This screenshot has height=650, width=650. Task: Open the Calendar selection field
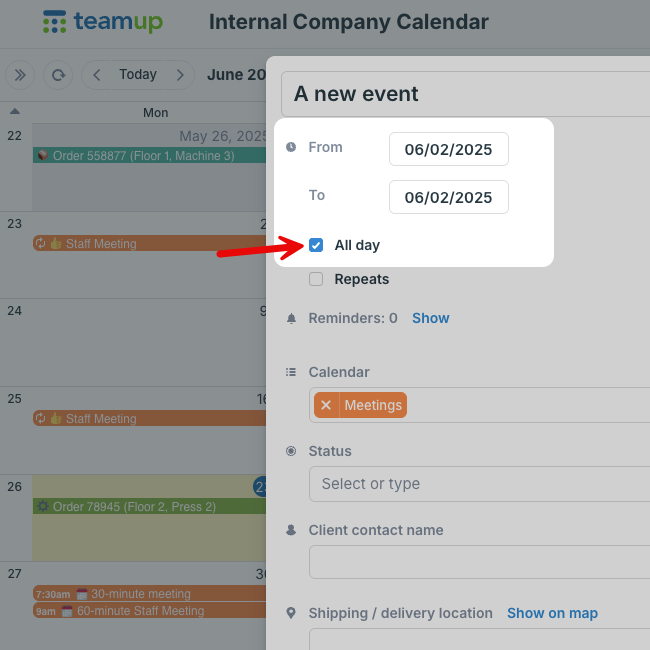pyautogui.click(x=479, y=405)
